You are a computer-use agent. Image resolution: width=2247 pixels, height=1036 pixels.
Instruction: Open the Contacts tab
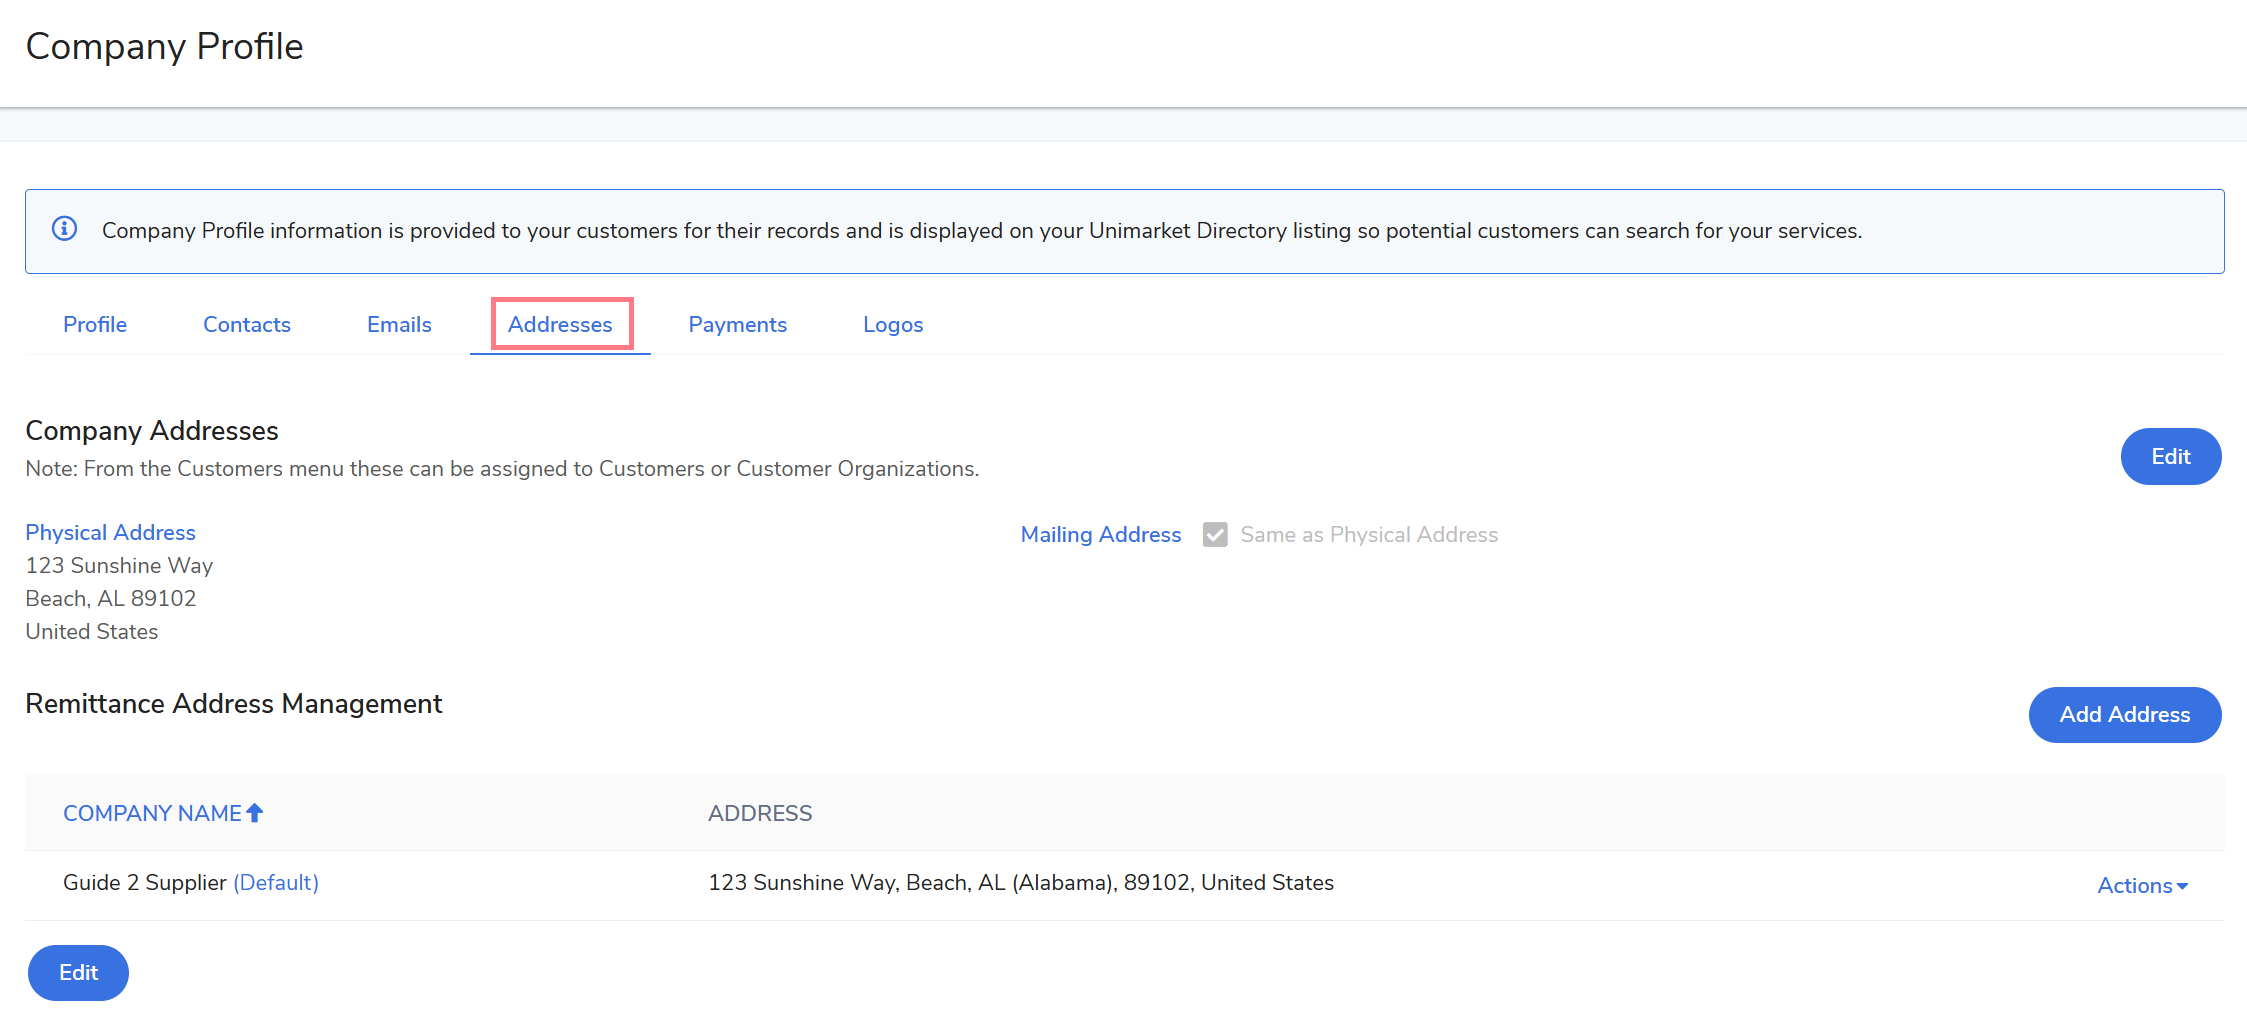coord(246,325)
